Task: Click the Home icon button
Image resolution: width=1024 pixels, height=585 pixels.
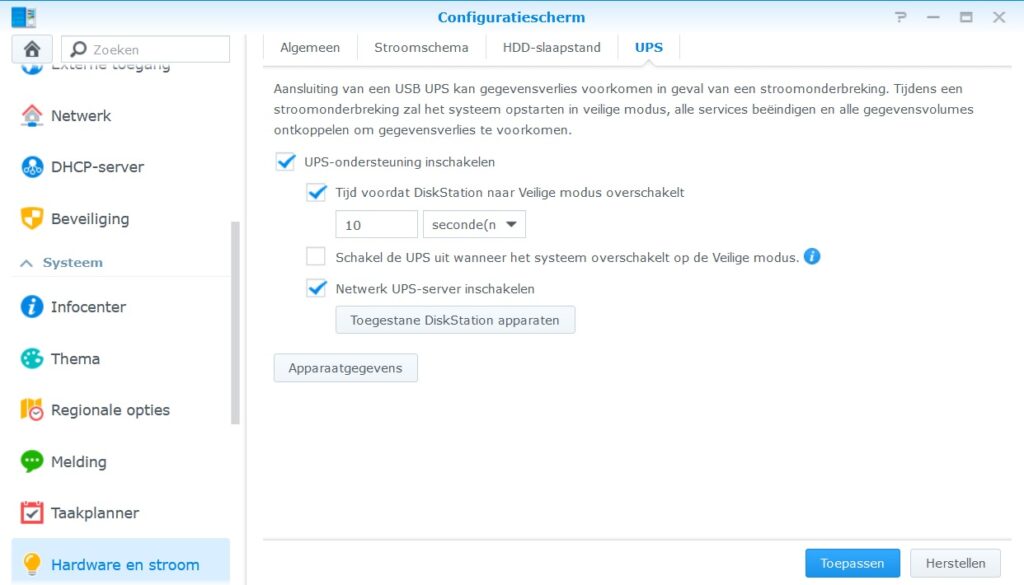Action: (32, 49)
